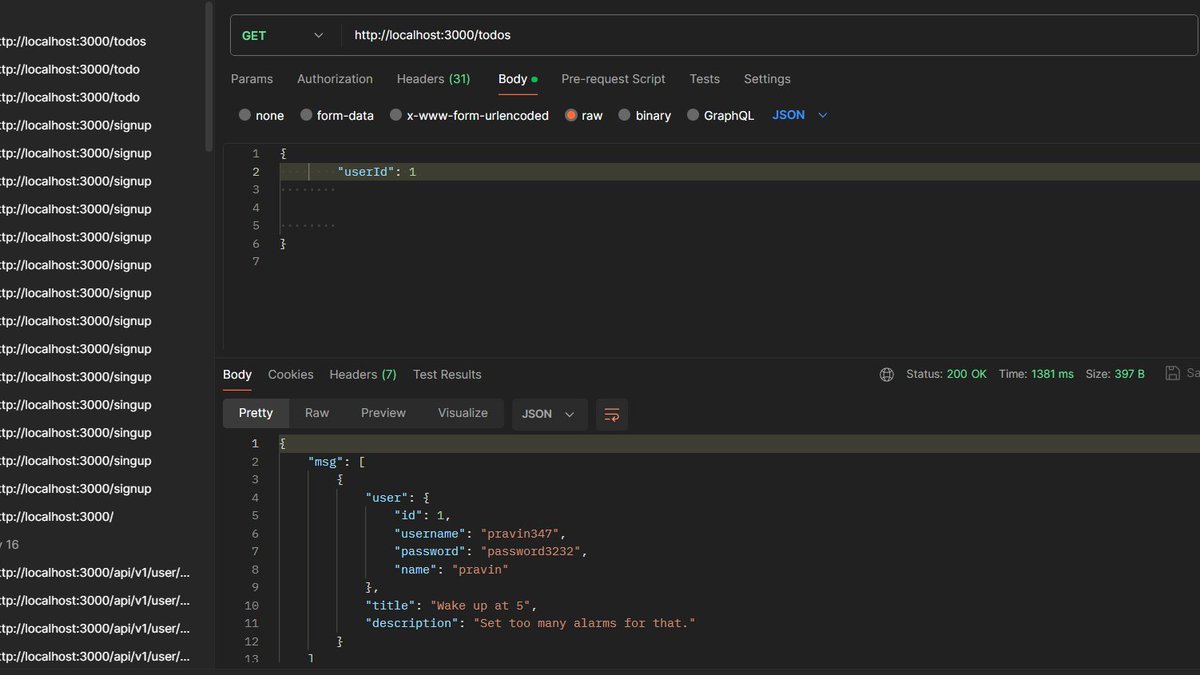Click the globe network icon near Status
The image size is (1200, 675).
[886, 374]
